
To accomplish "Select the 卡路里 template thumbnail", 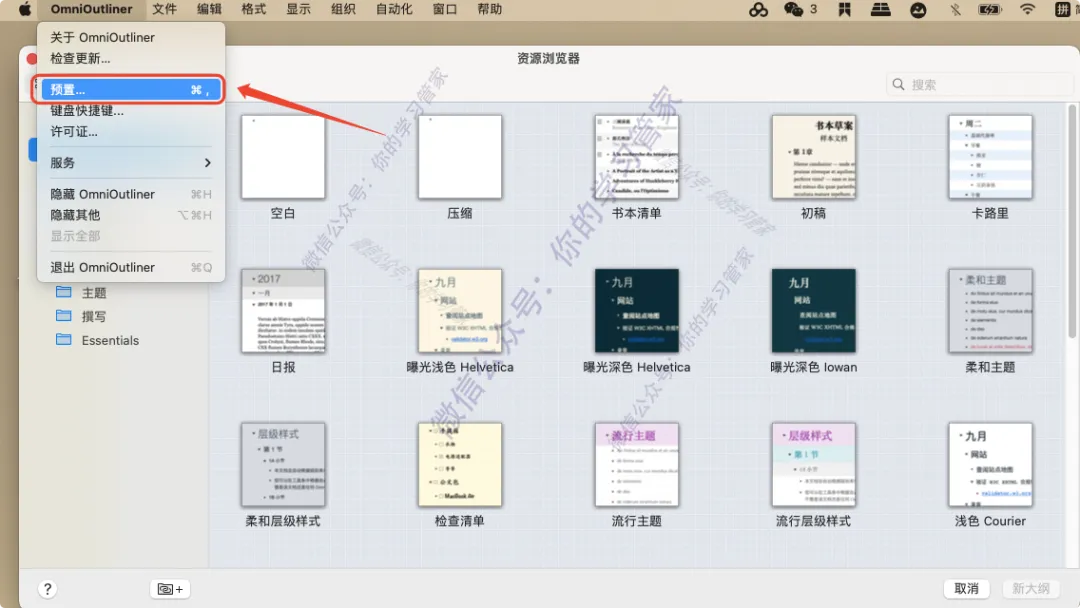I will [990, 157].
